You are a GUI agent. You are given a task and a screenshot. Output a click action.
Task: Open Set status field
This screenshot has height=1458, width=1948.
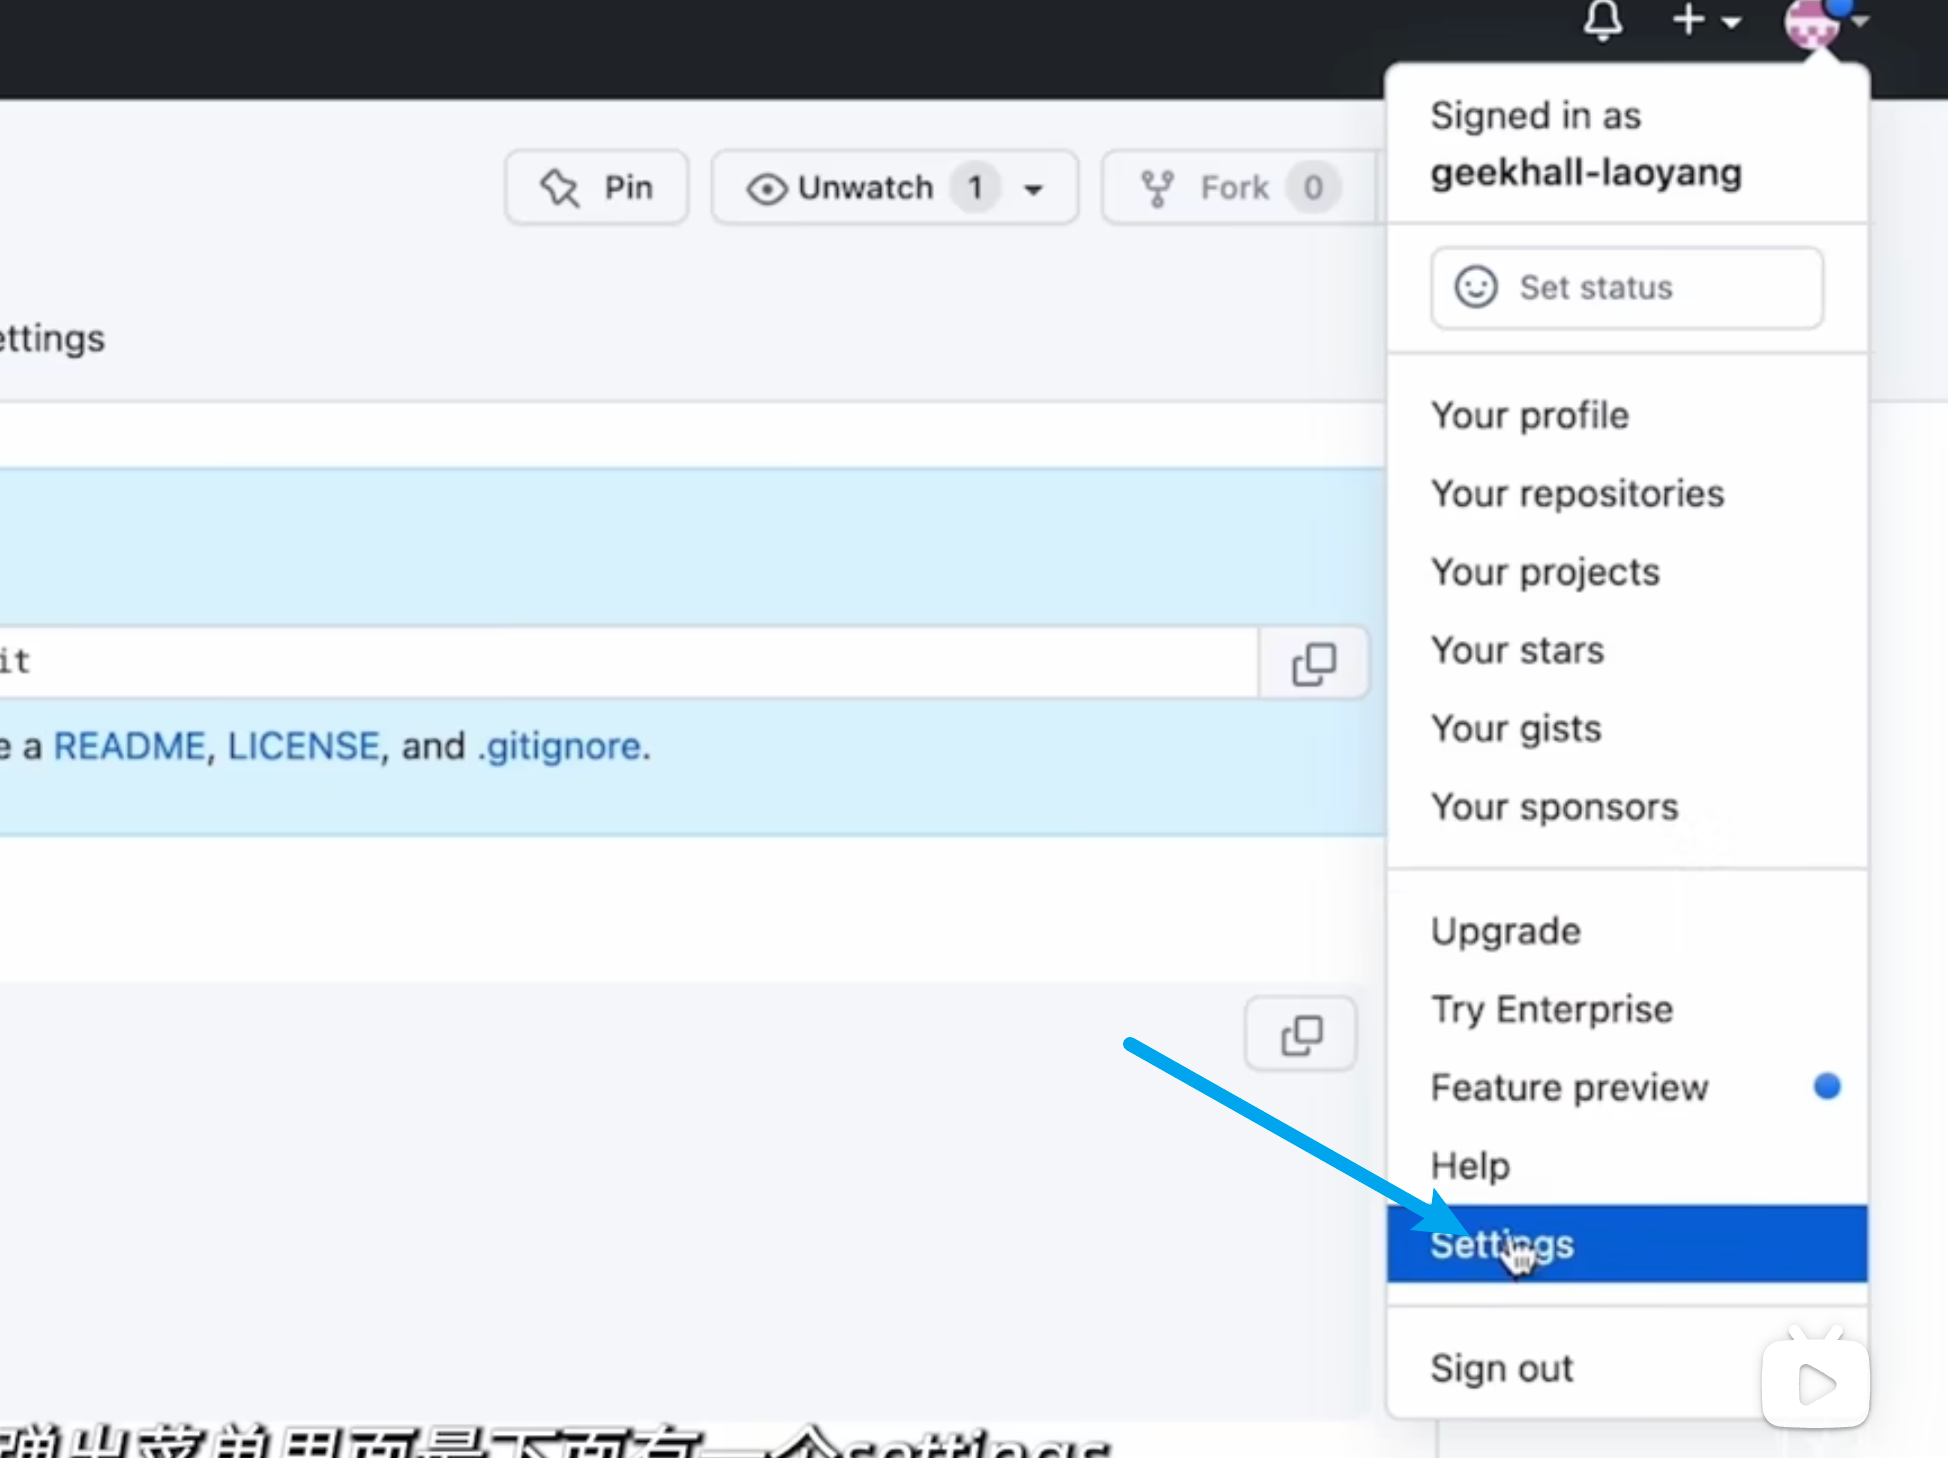click(1627, 288)
